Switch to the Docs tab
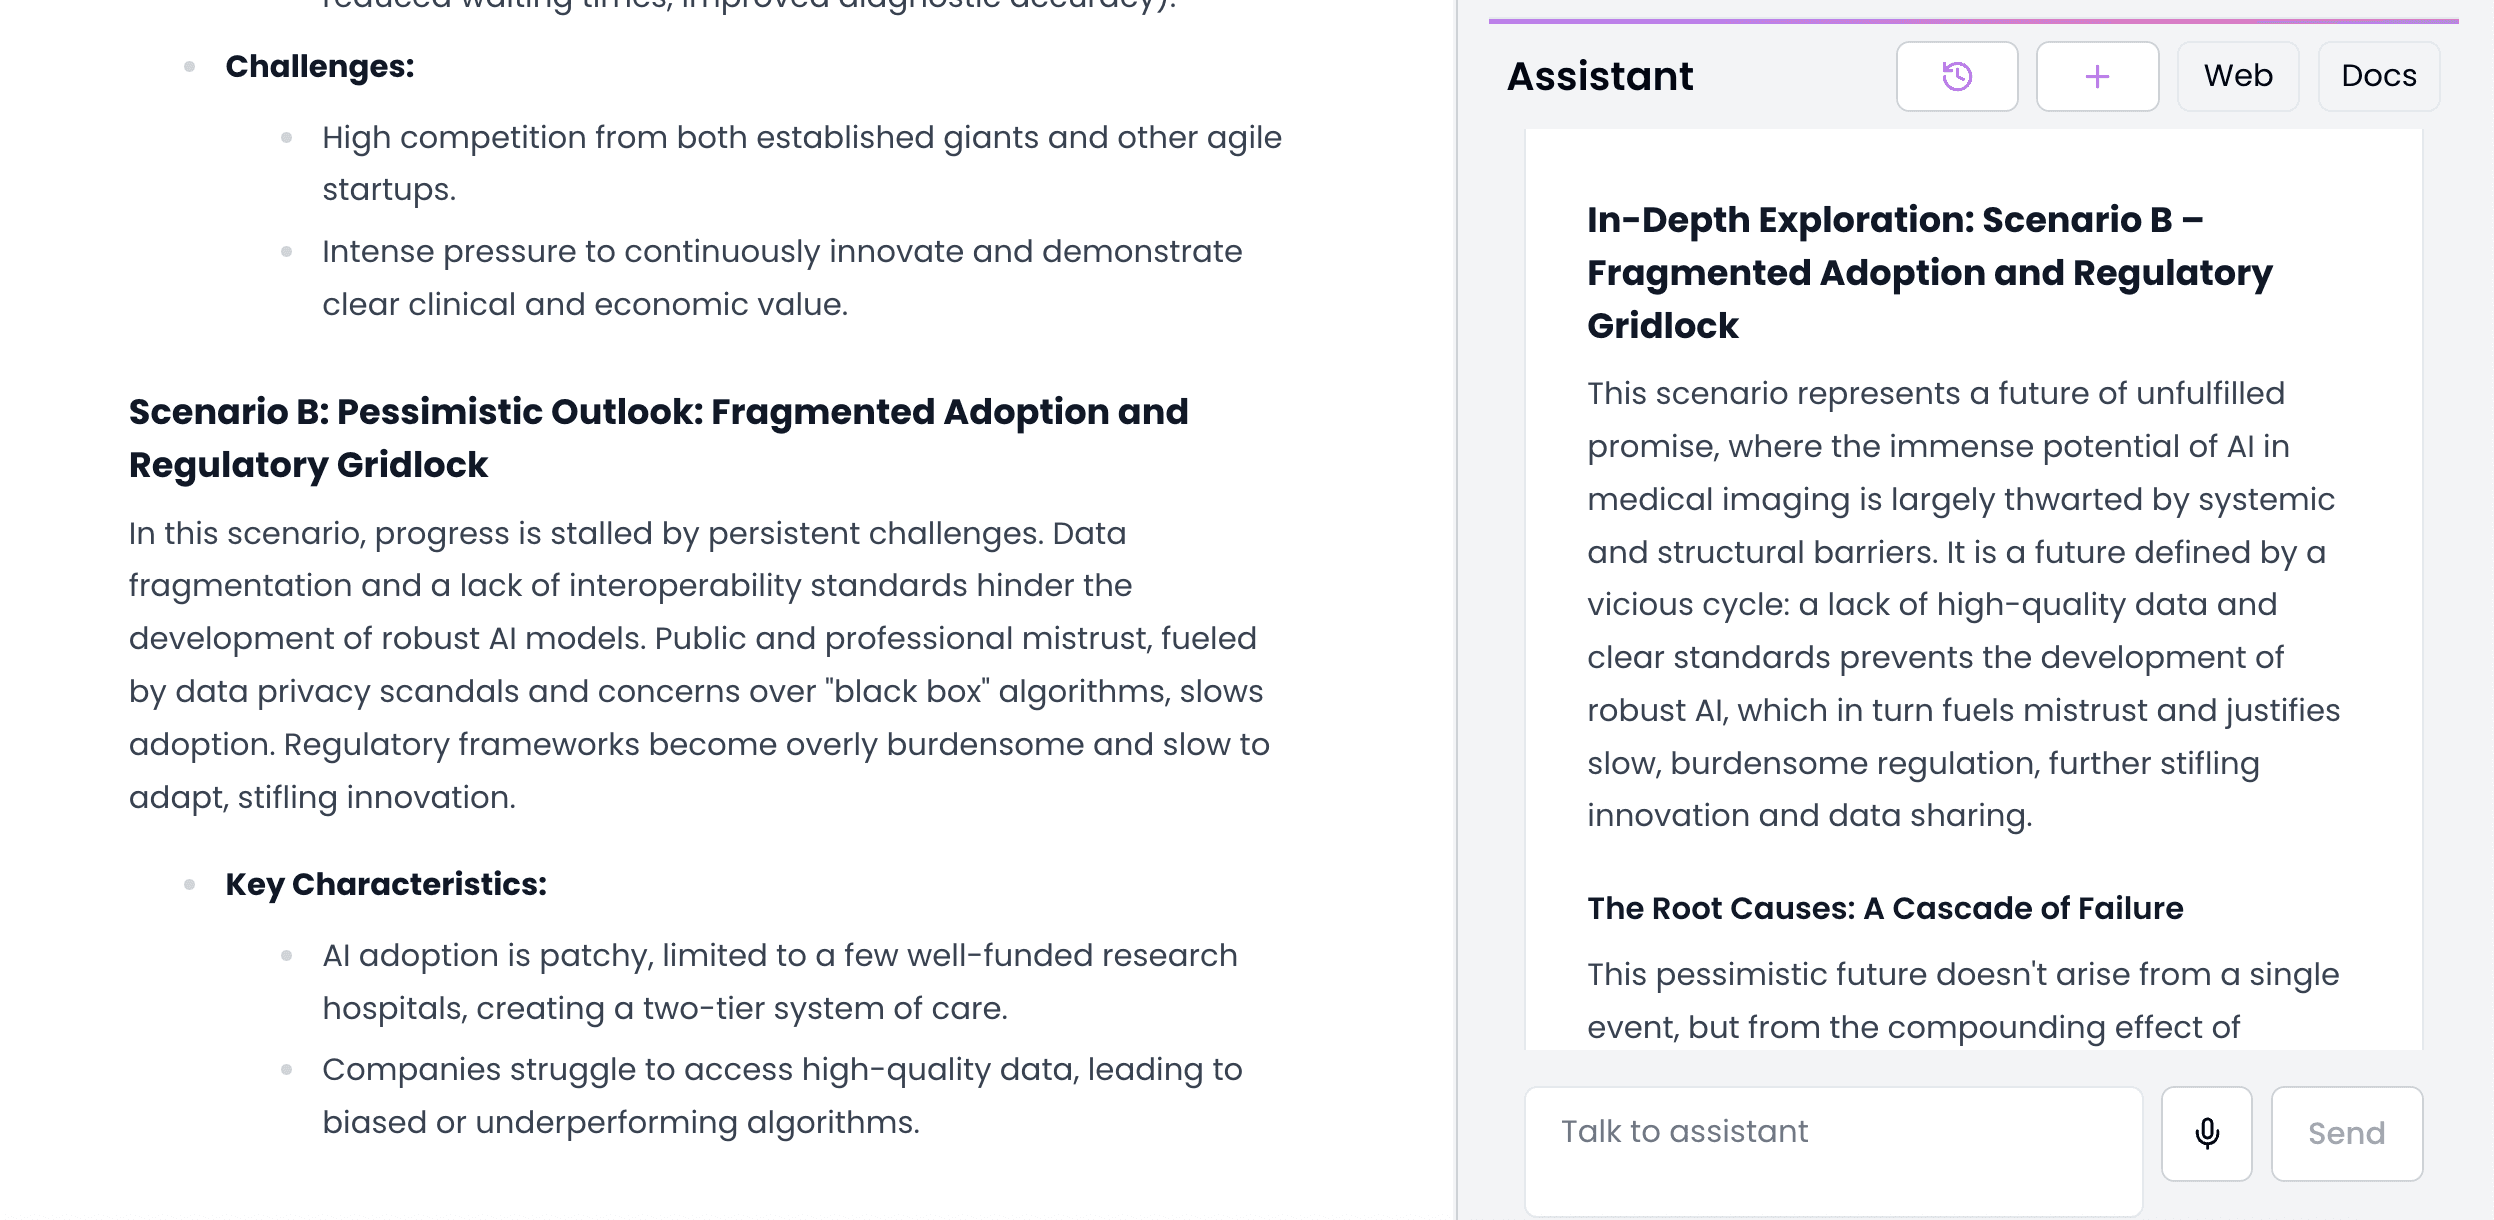2494x1220 pixels. pyautogui.click(x=2378, y=76)
